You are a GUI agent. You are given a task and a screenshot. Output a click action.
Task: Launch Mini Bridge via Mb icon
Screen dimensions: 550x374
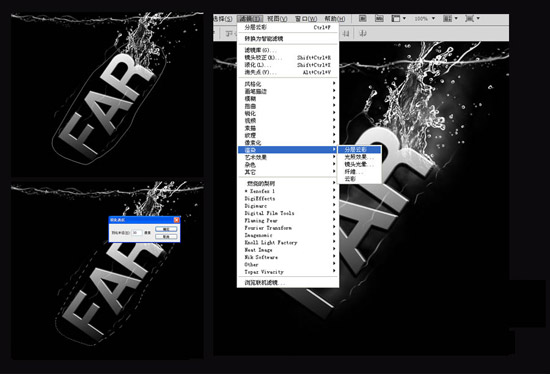379,19
